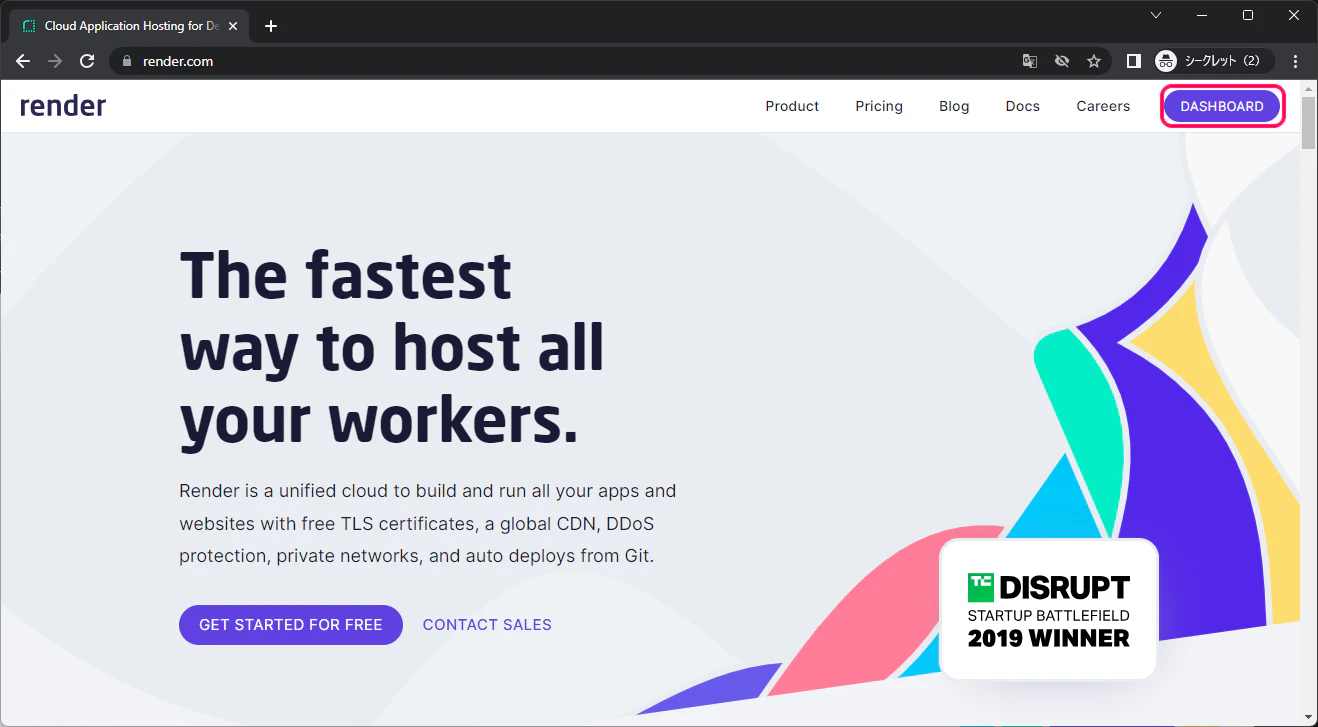The width and height of the screenshot is (1318, 727).
Task: Click the Disrupt 2019 Winner badge
Action: tap(1048, 609)
